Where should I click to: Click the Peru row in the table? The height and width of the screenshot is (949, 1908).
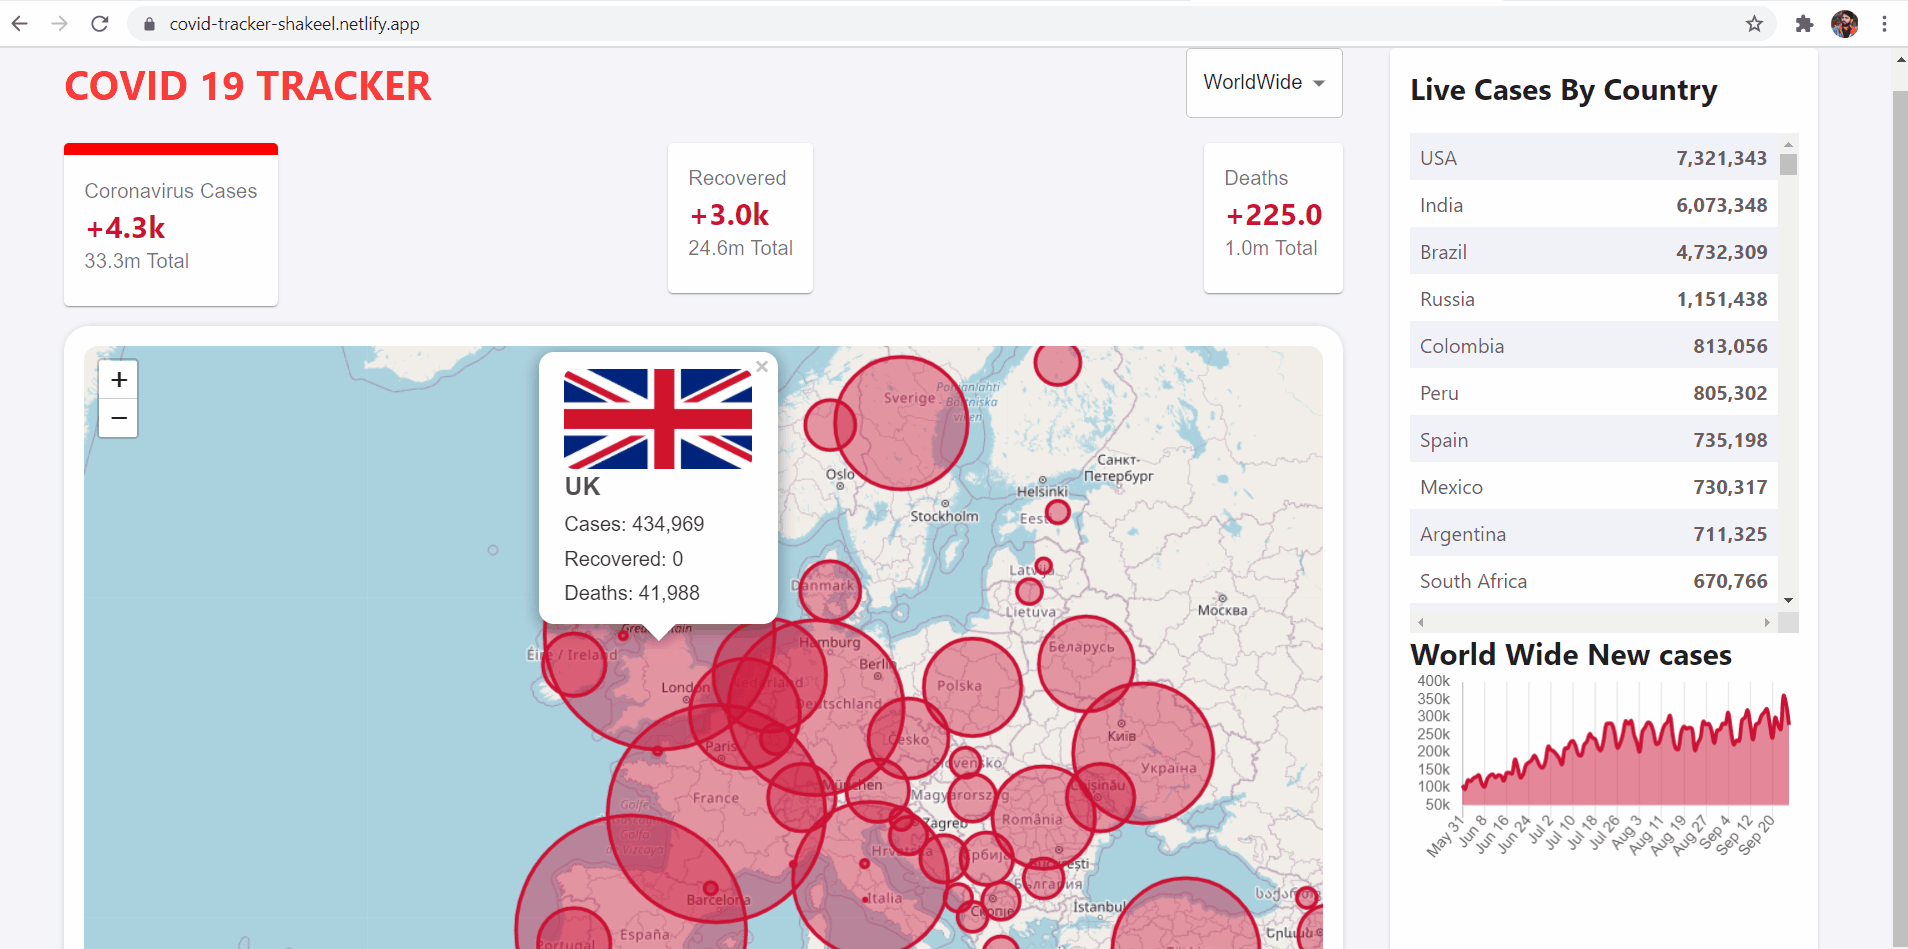click(1594, 393)
